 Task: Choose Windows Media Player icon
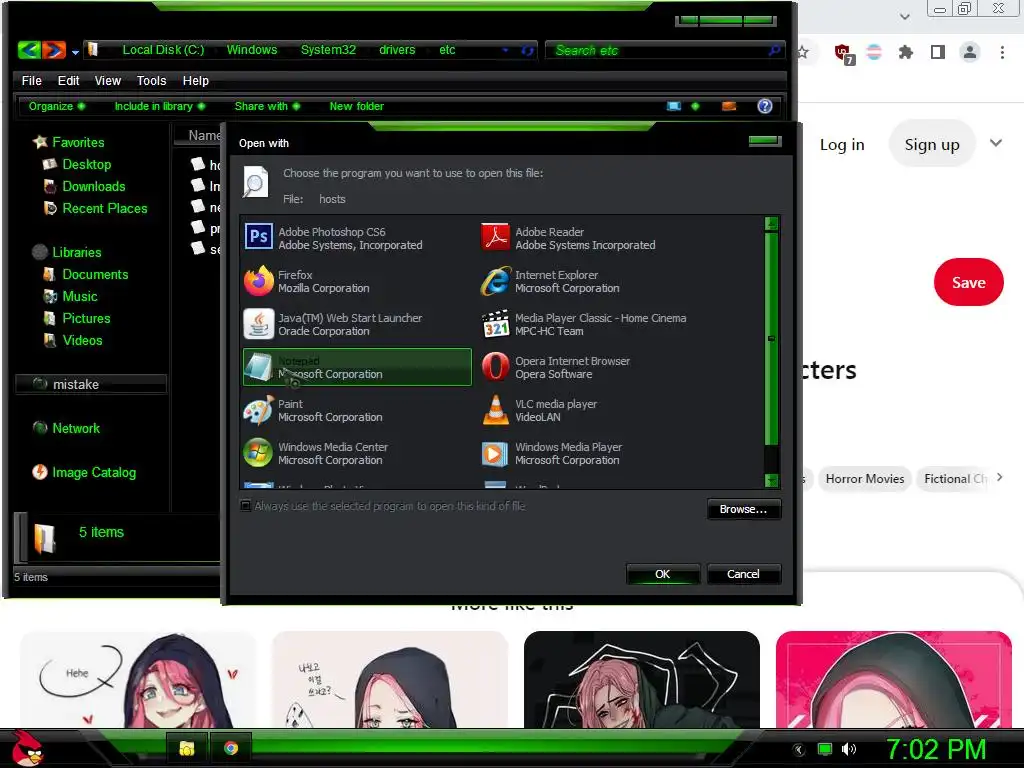[495, 453]
